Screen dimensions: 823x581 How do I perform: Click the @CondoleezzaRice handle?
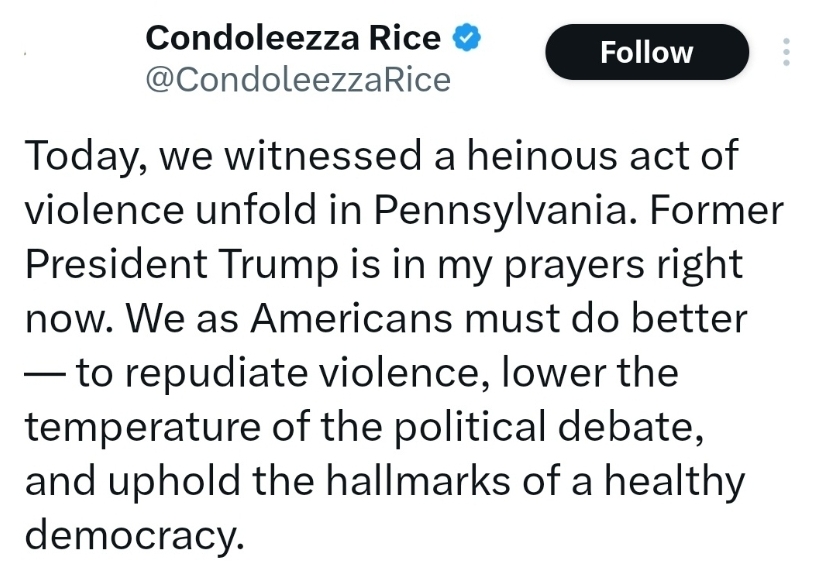click(x=298, y=79)
